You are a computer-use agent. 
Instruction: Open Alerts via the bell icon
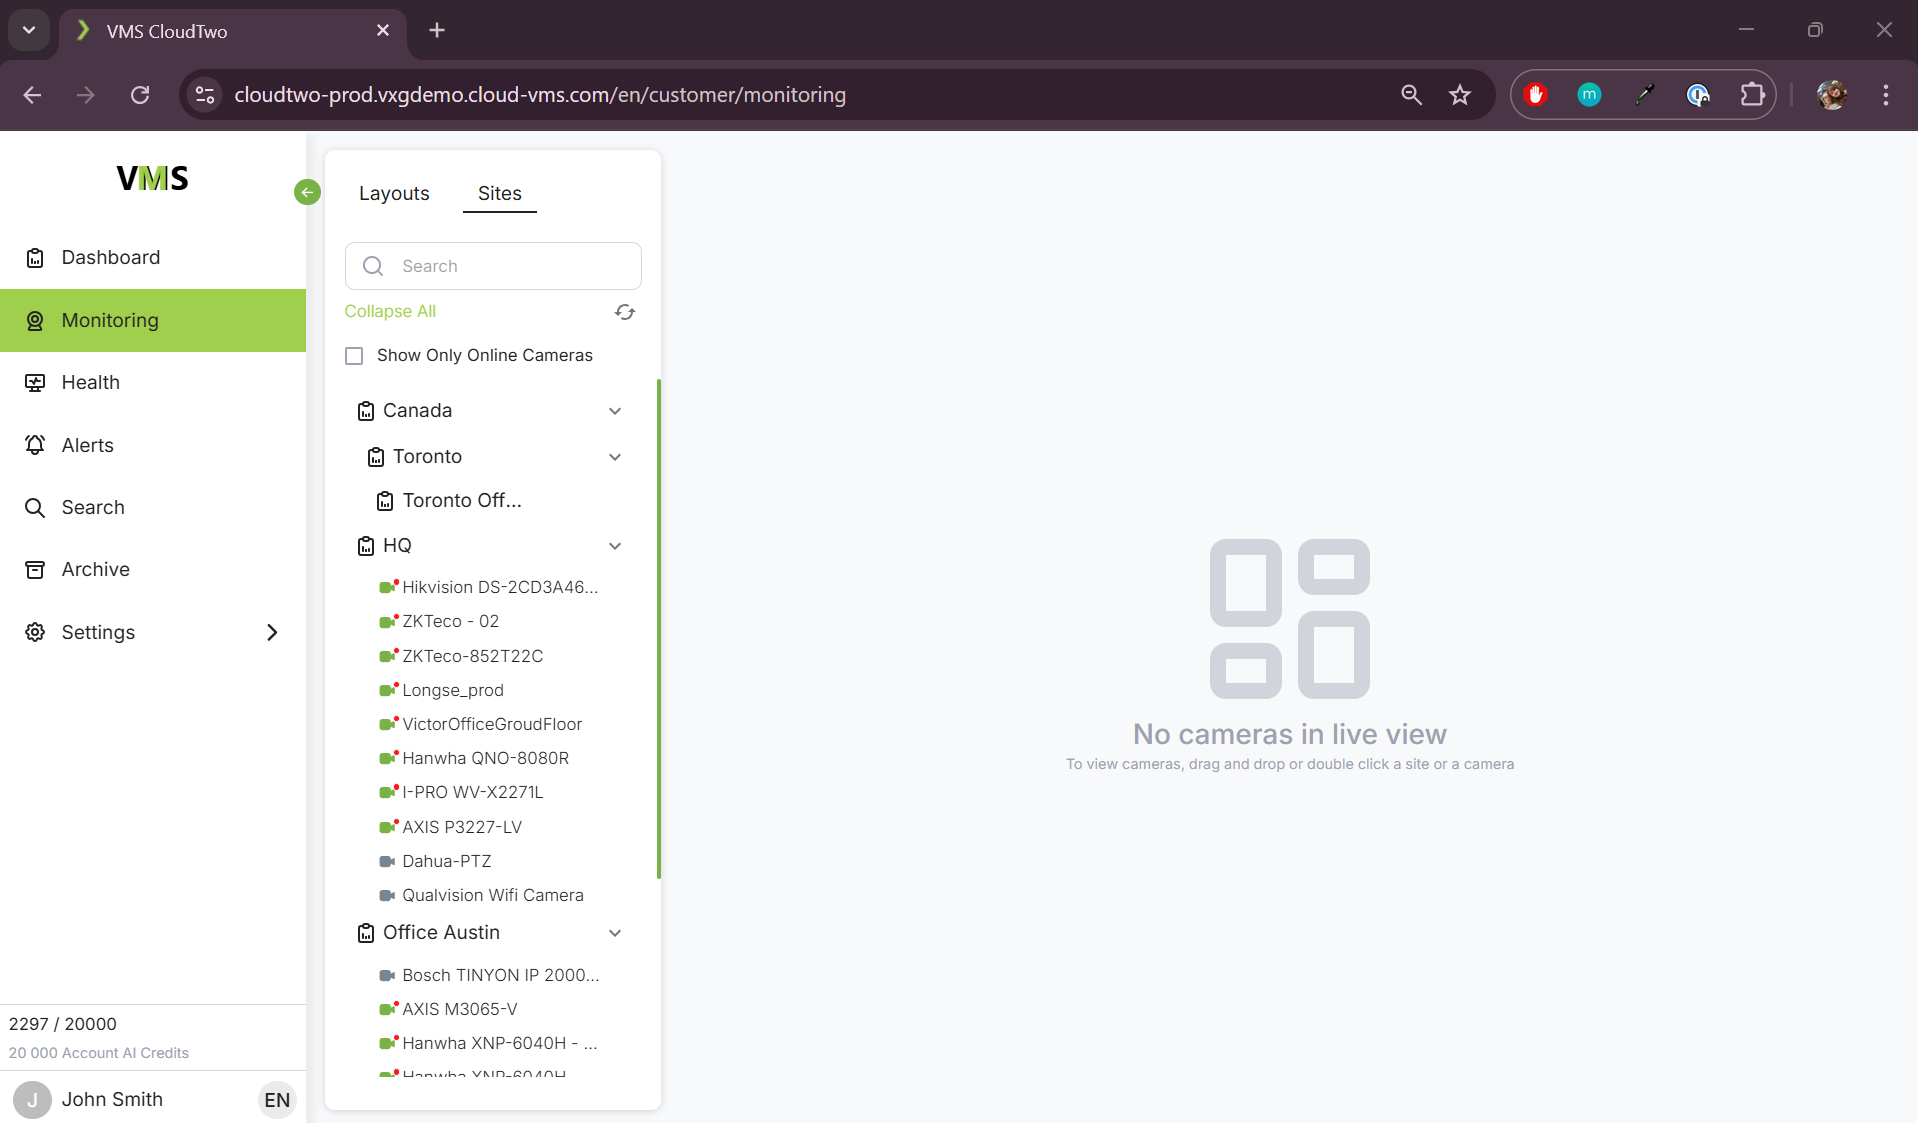pos(35,445)
